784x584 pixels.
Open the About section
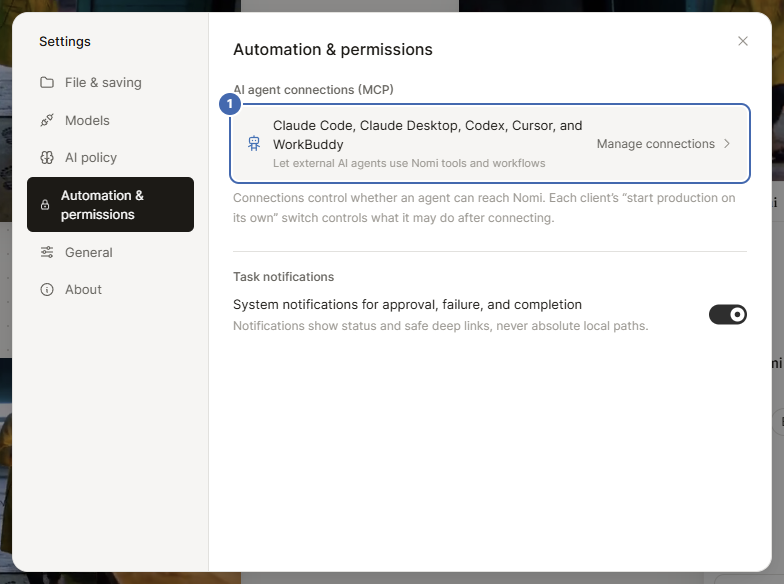[110, 290]
